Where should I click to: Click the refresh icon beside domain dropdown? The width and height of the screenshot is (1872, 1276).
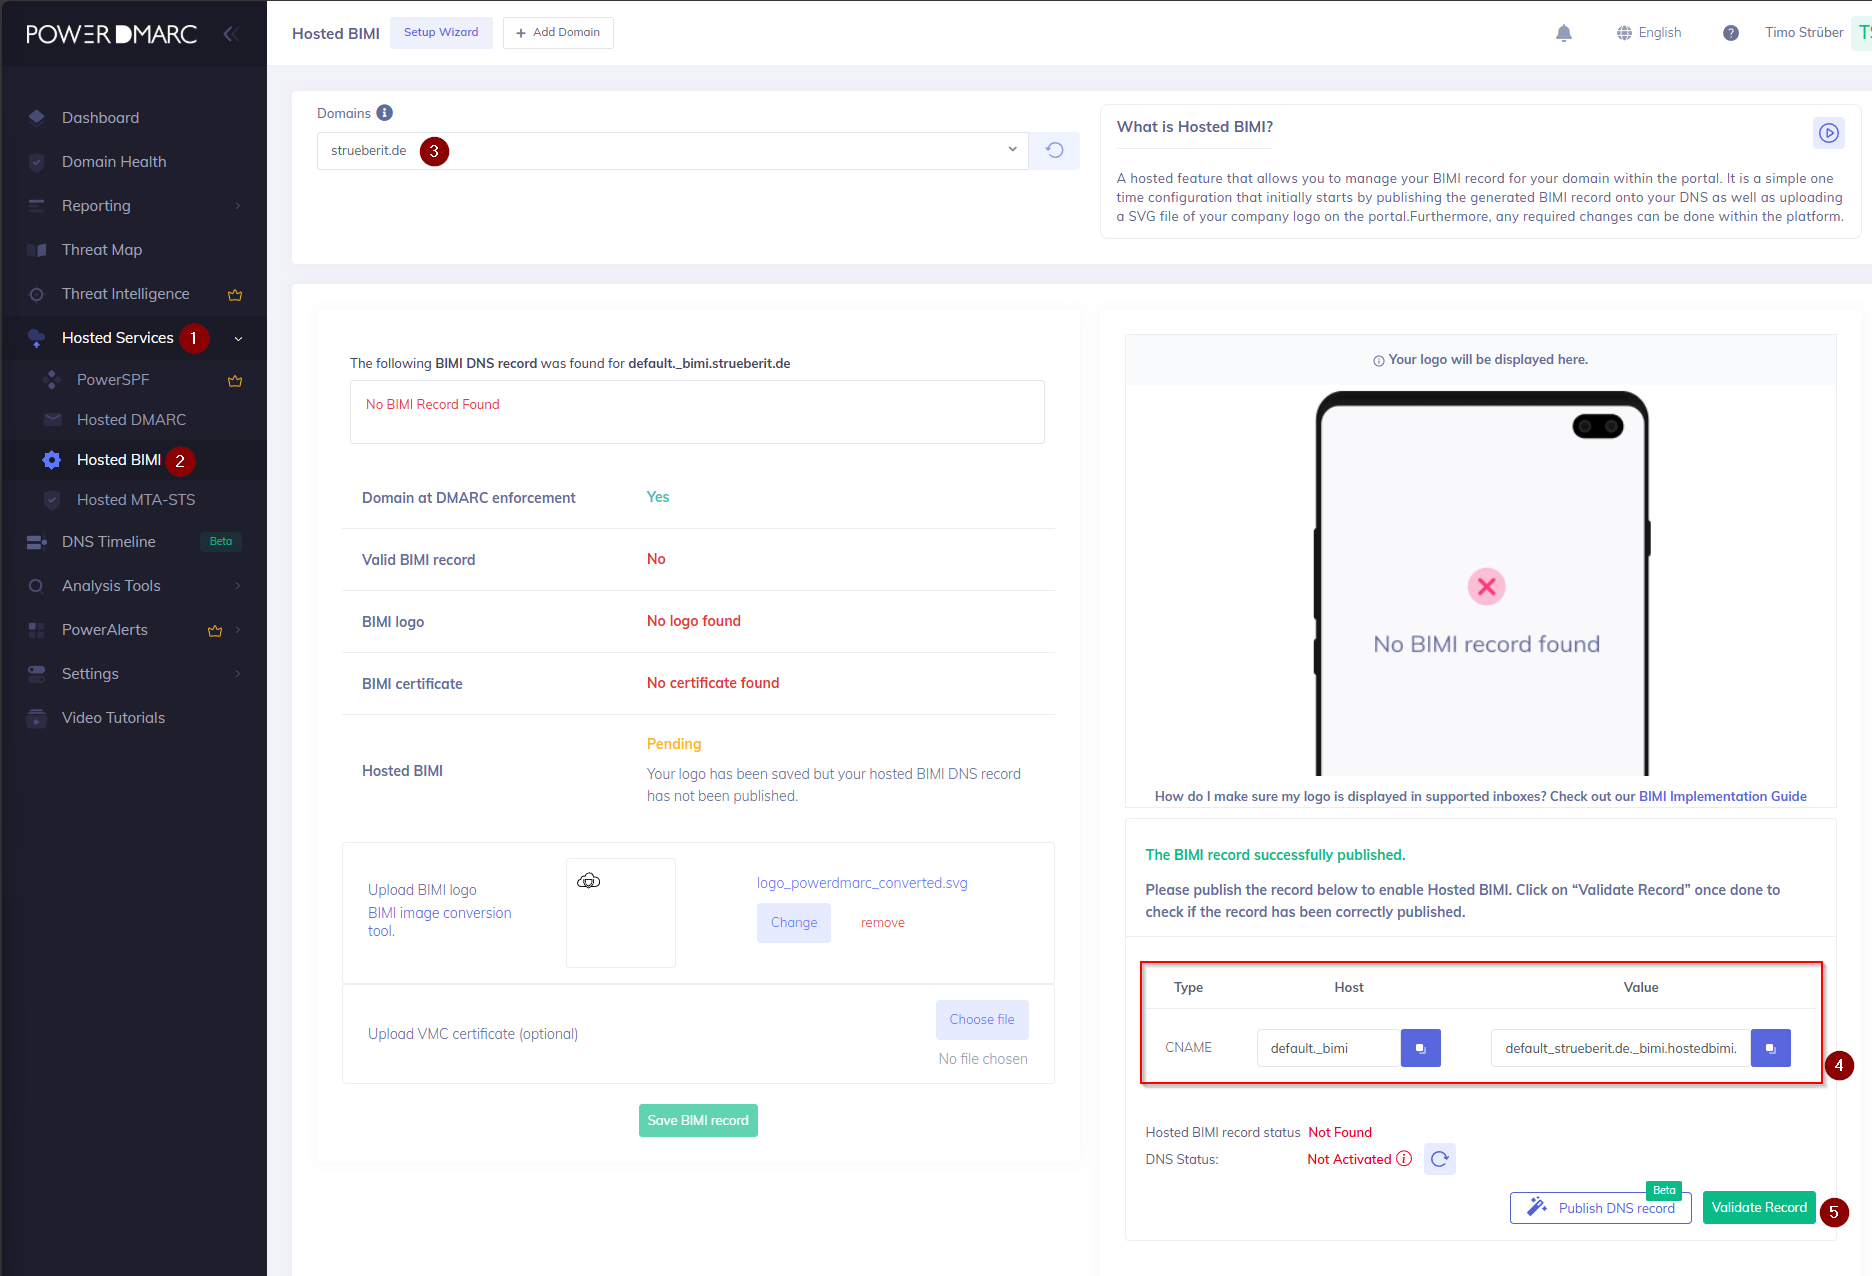click(x=1054, y=151)
